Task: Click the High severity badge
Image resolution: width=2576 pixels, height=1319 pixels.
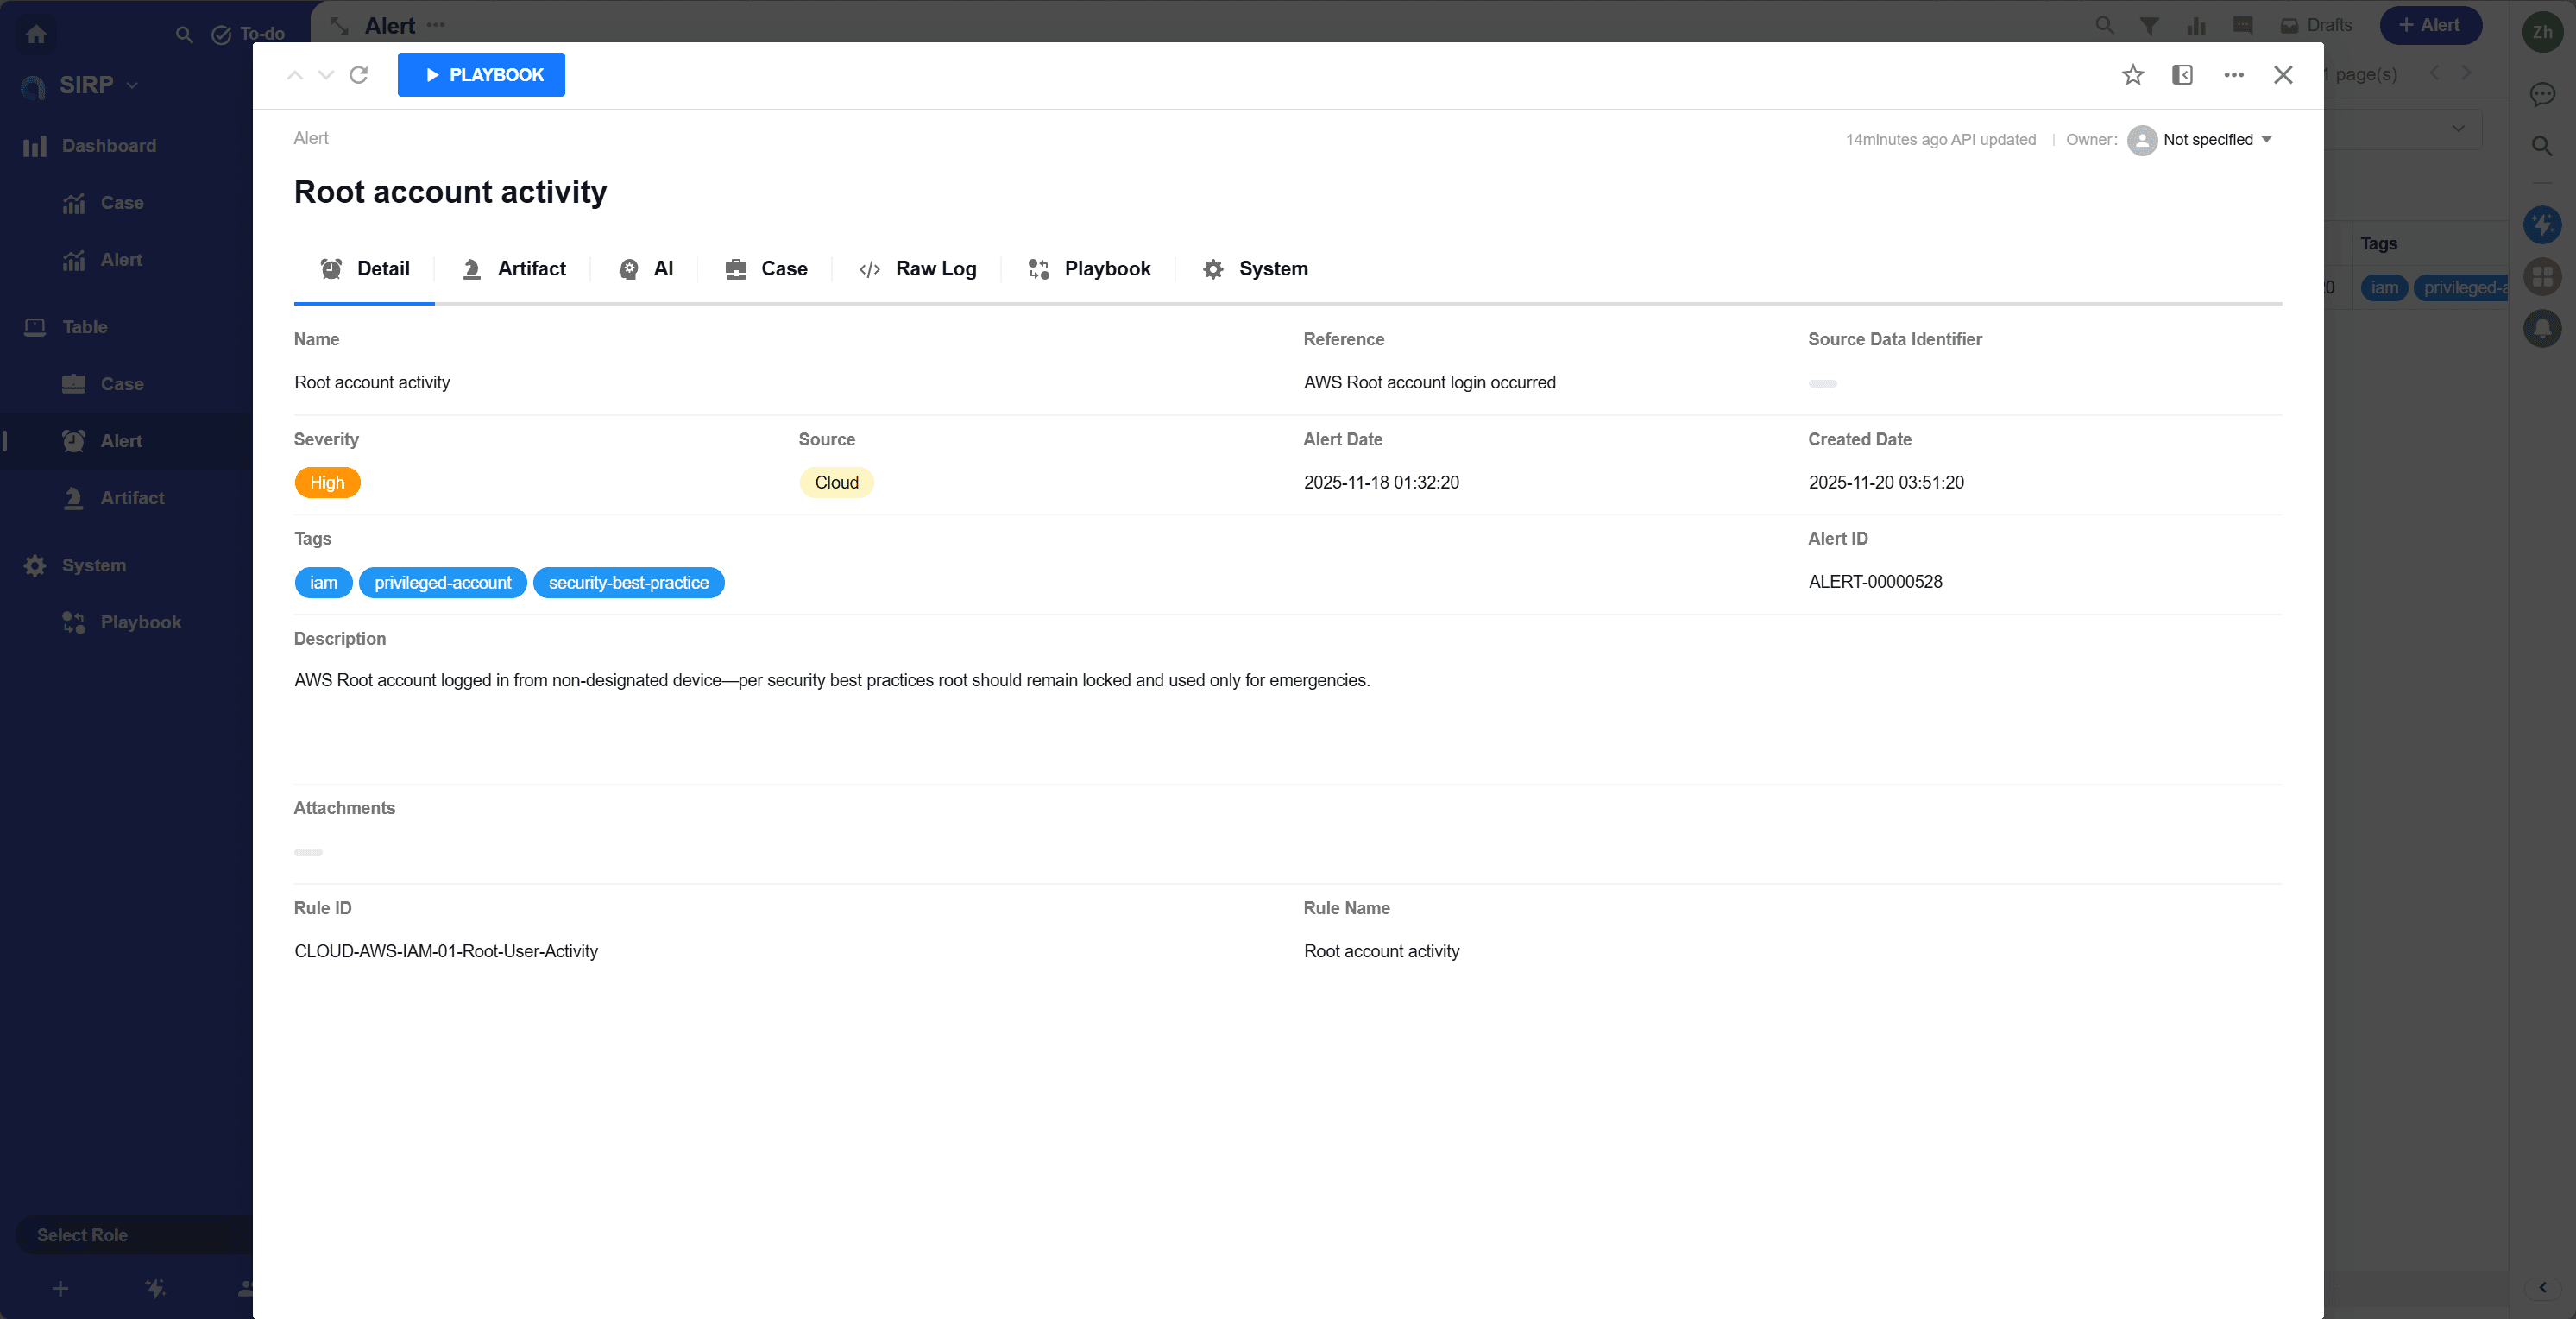Action: click(327, 483)
